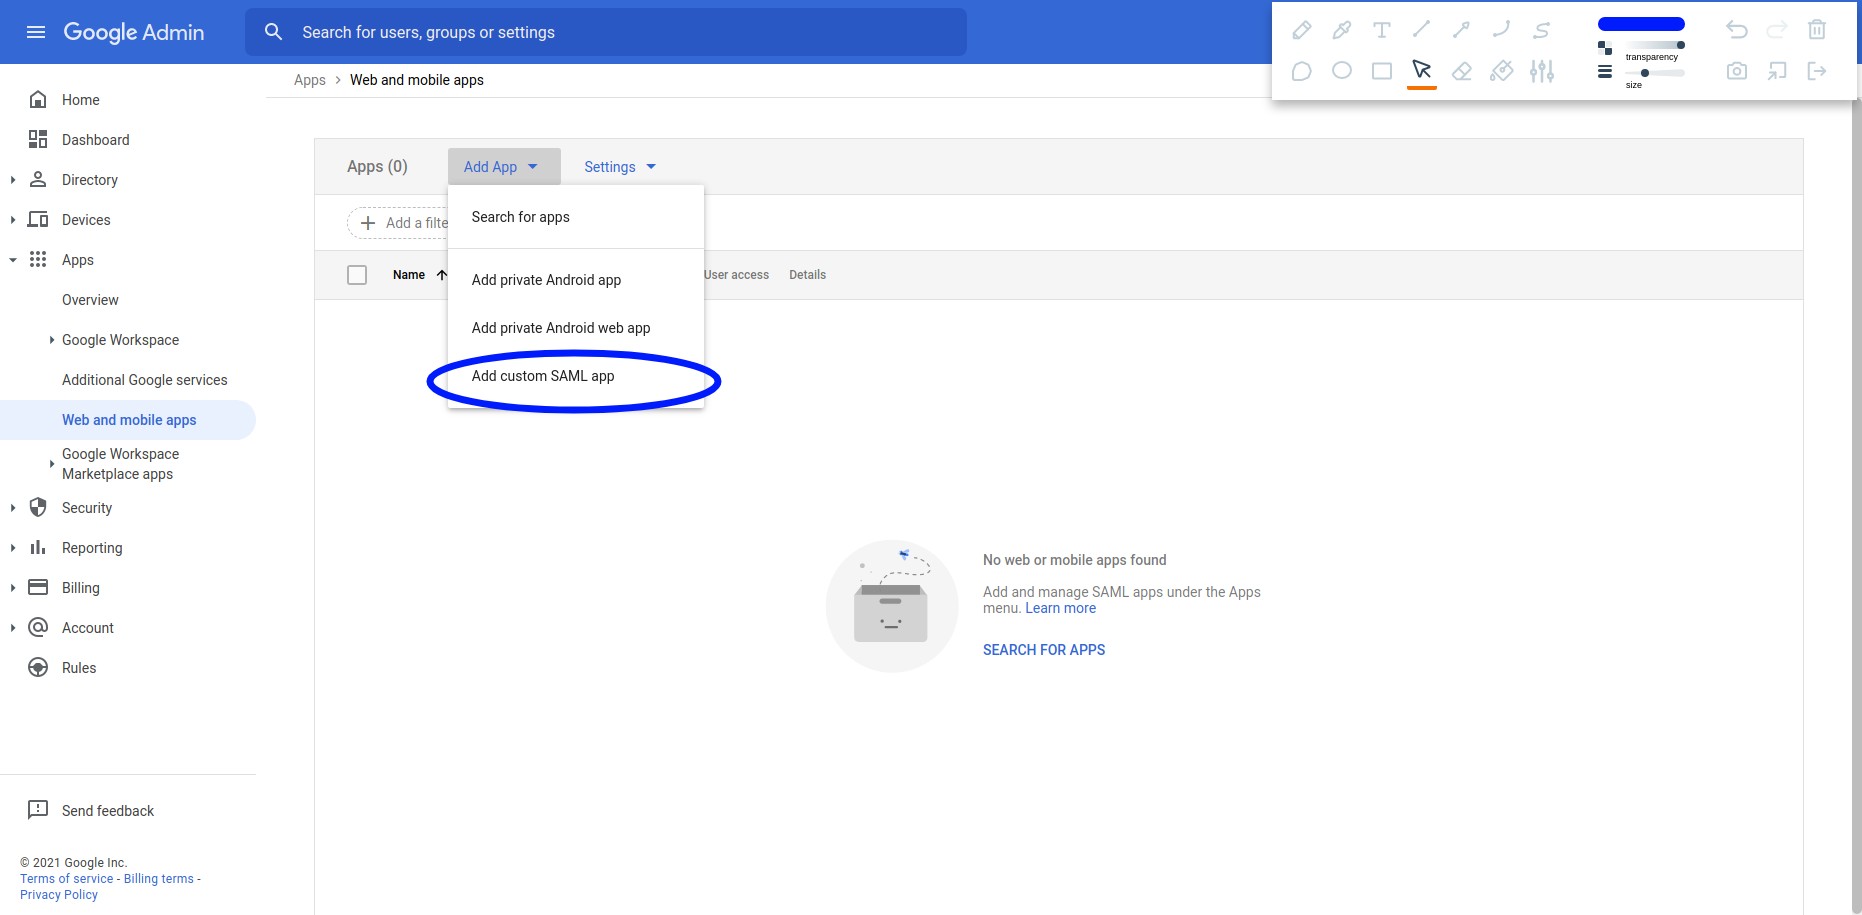1862x915 pixels.
Task: Select the S-shaped freeform curve tool
Action: click(1541, 30)
